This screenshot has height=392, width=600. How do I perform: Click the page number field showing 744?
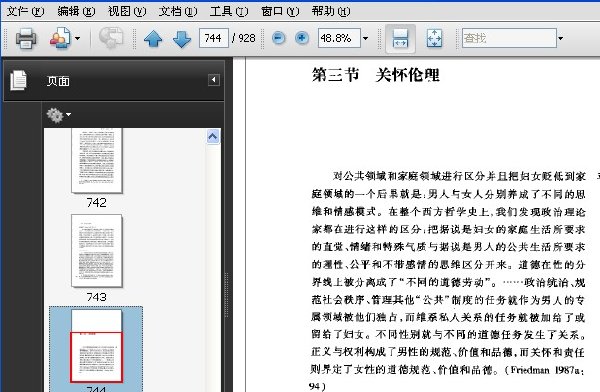click(214, 38)
